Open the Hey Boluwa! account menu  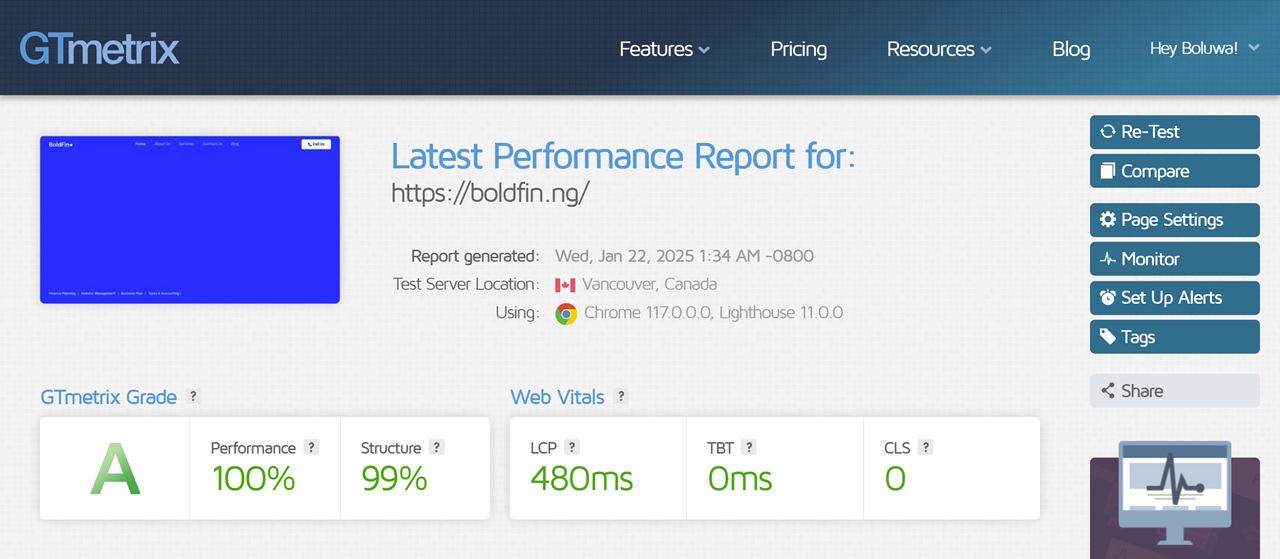(x=1205, y=48)
